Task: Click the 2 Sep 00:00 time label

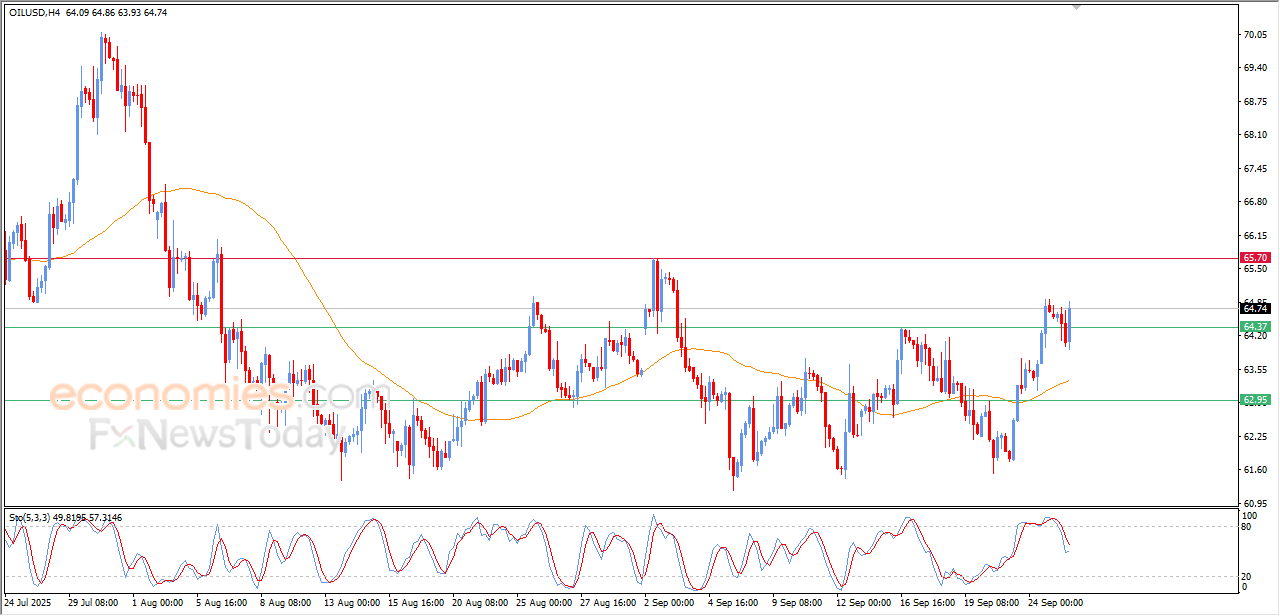Action: (669, 603)
